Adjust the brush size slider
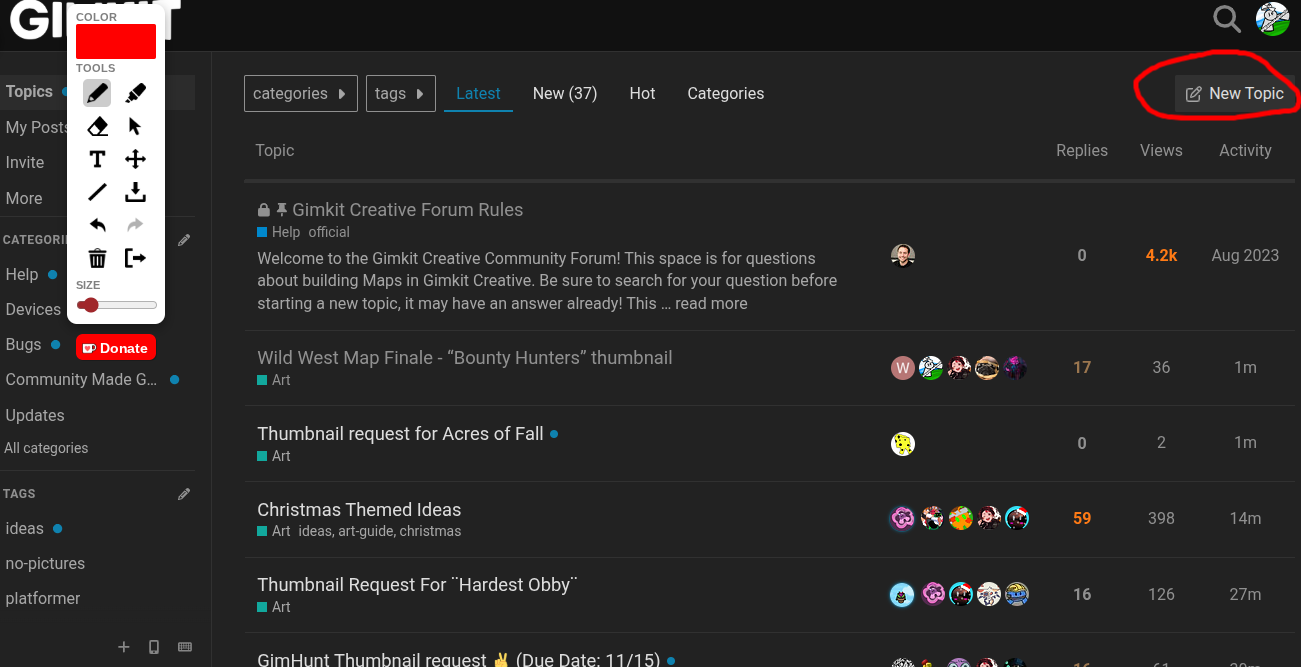The height and width of the screenshot is (667, 1301). point(116,305)
